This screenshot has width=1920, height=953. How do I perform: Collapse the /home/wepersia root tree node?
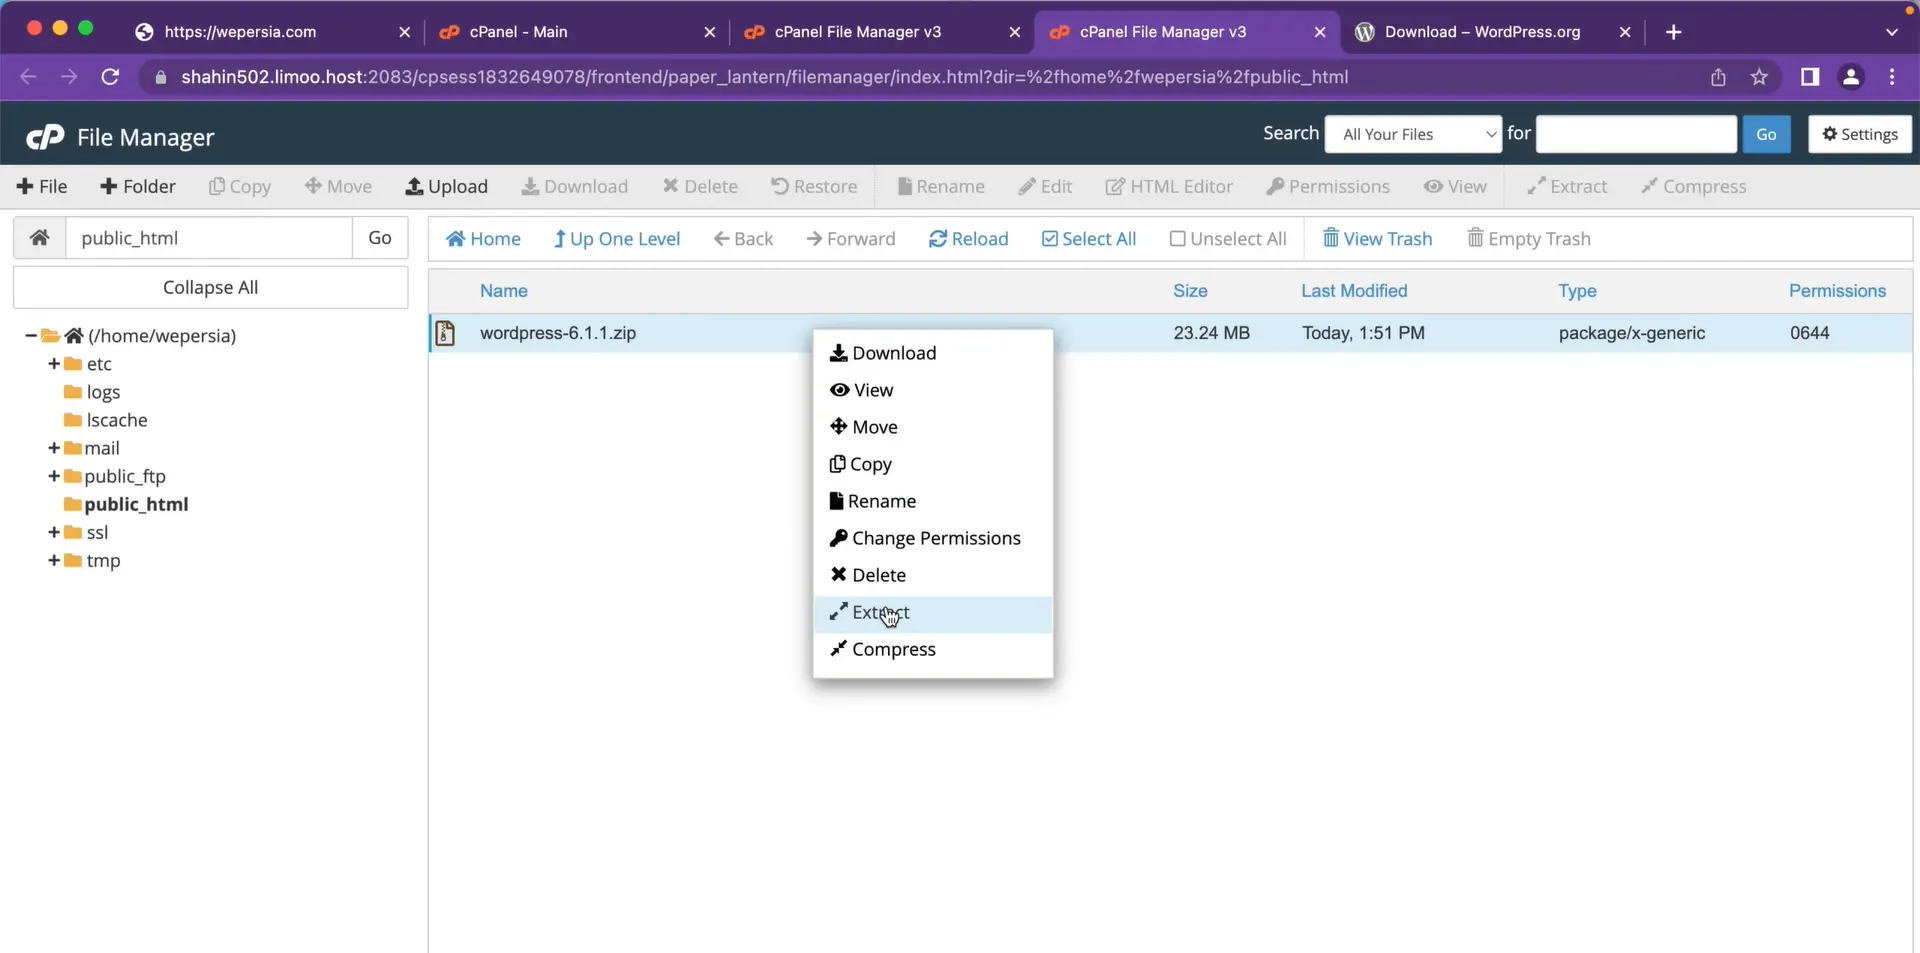coord(31,336)
